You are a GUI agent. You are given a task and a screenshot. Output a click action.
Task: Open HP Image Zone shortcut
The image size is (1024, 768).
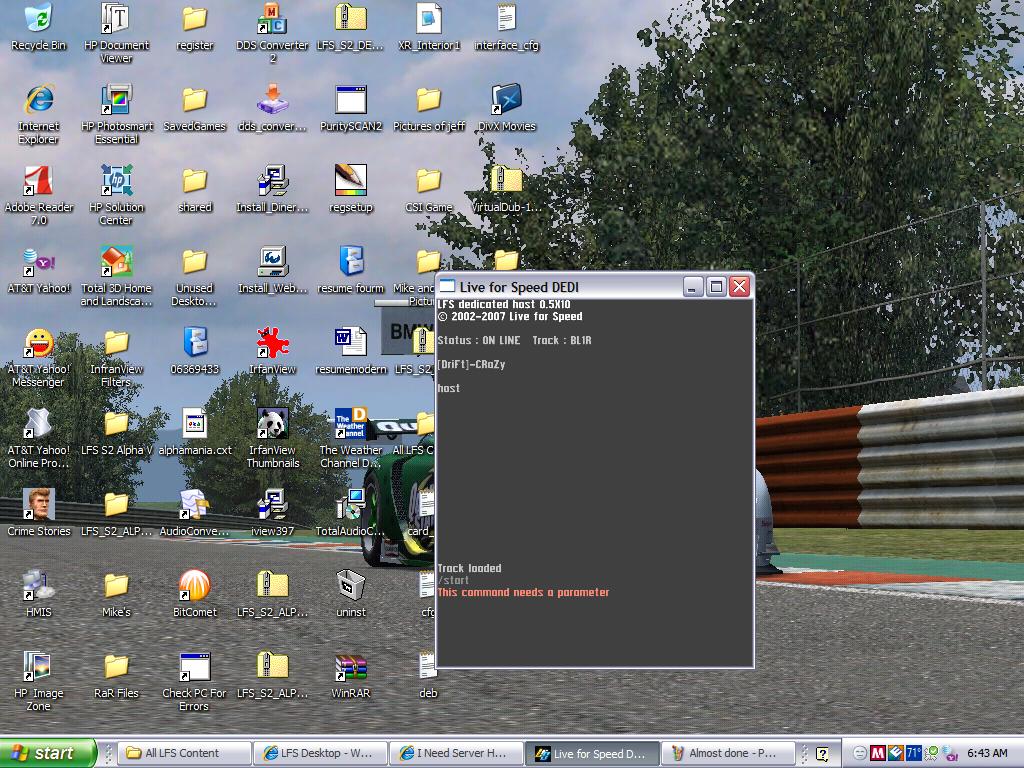click(x=39, y=666)
